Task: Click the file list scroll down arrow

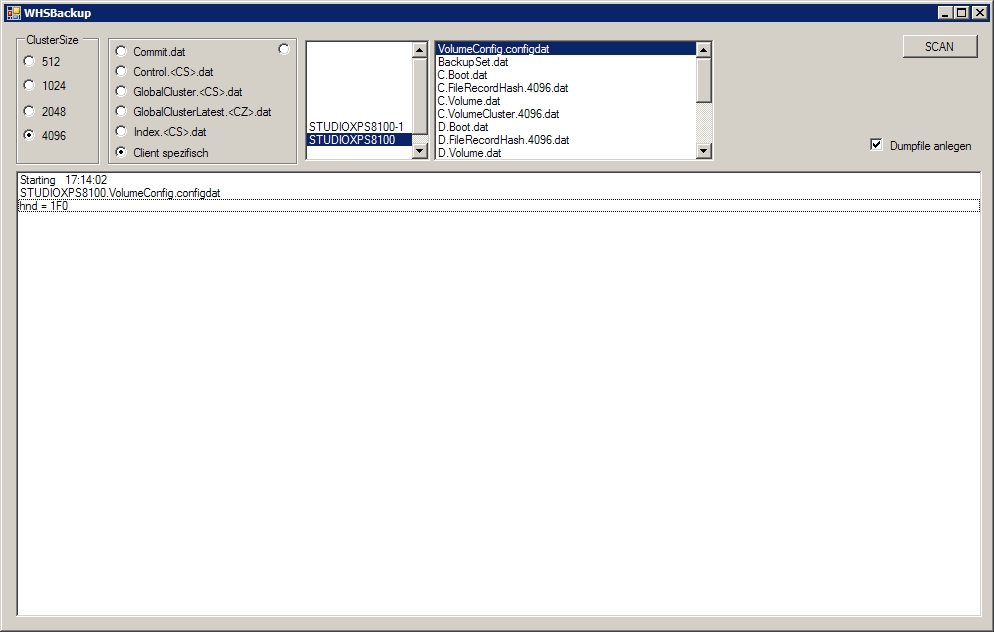Action: [x=704, y=151]
